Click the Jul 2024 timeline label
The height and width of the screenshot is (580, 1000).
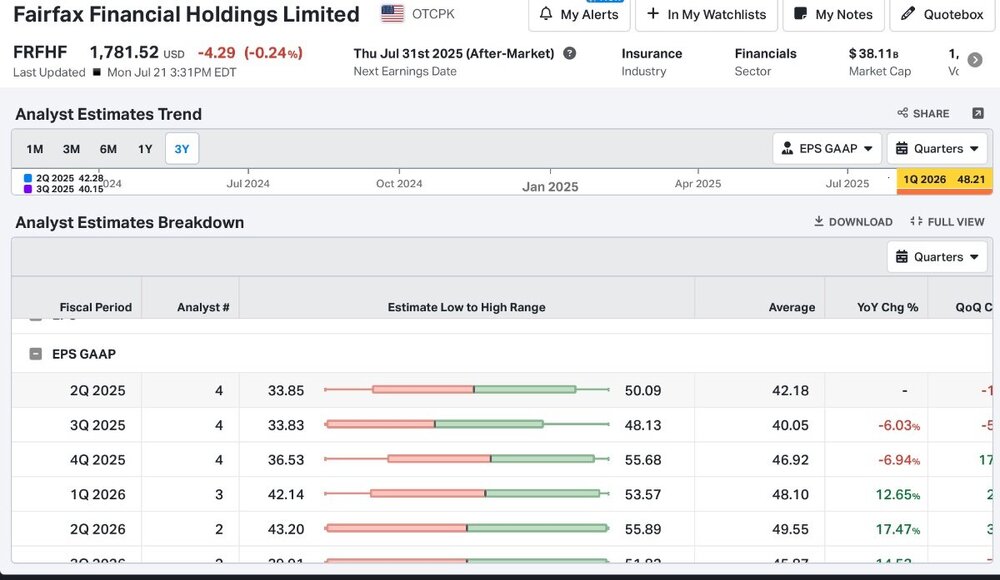(x=248, y=184)
